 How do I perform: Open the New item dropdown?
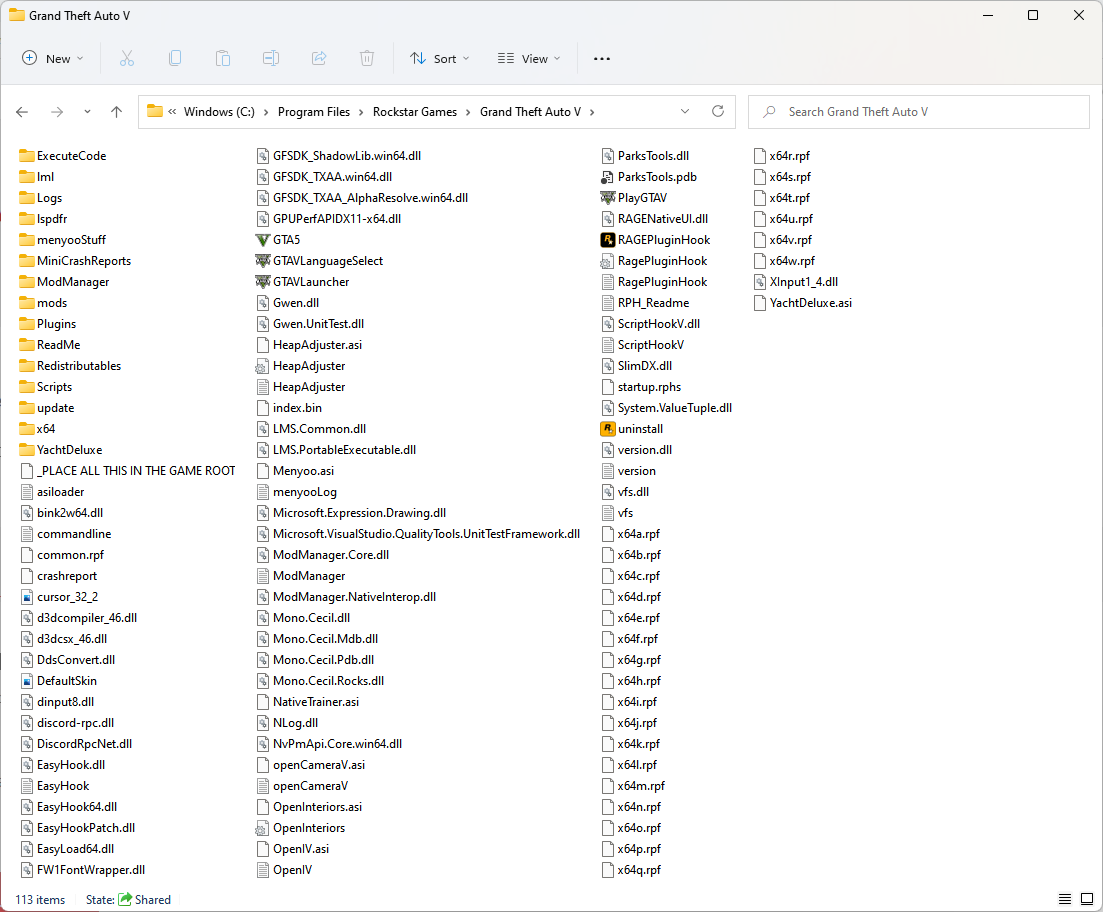click(53, 59)
